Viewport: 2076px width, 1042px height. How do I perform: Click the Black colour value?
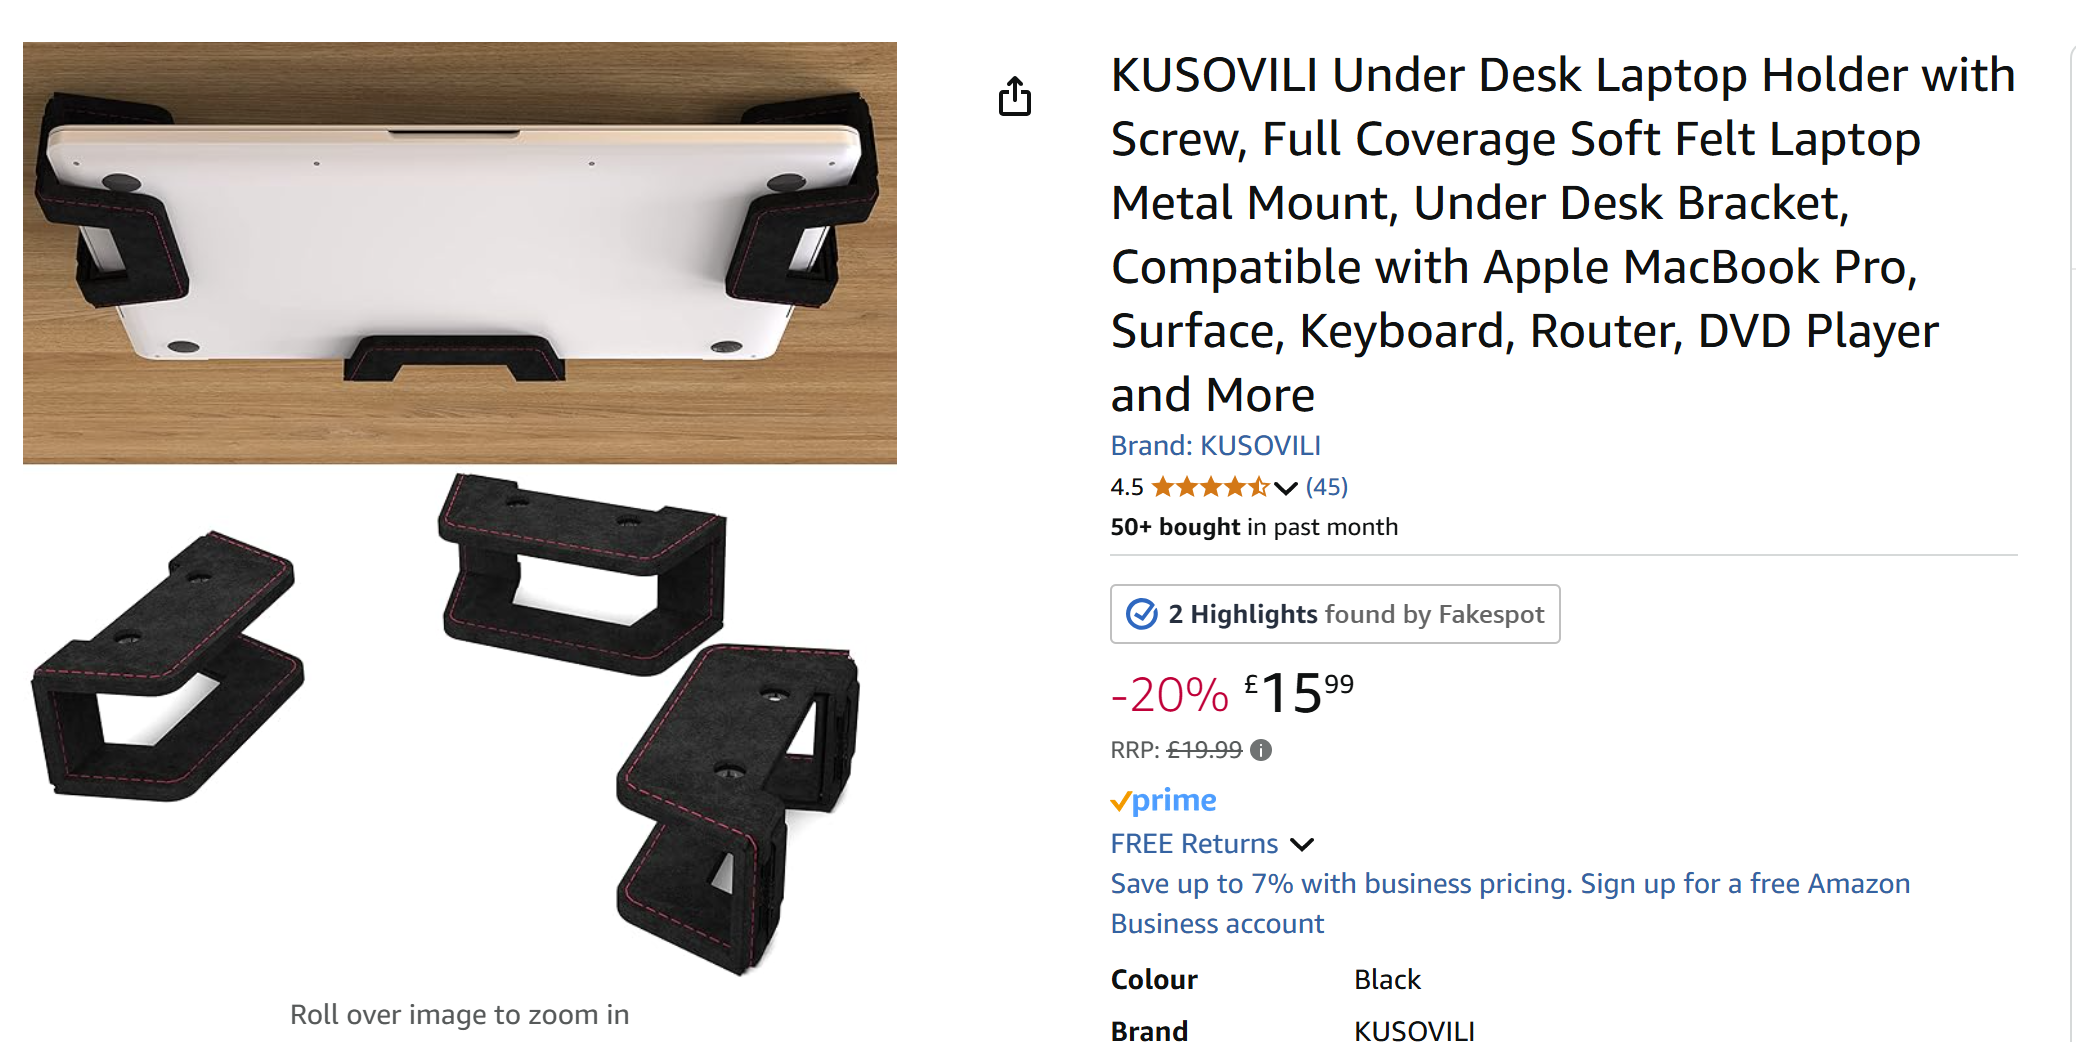coord(1387,979)
